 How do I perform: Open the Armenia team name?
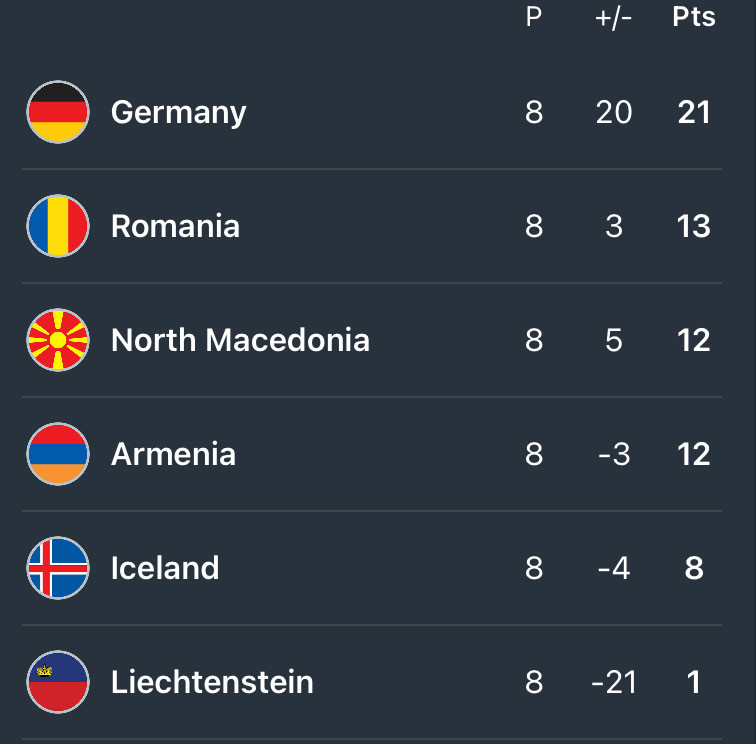coord(174,454)
